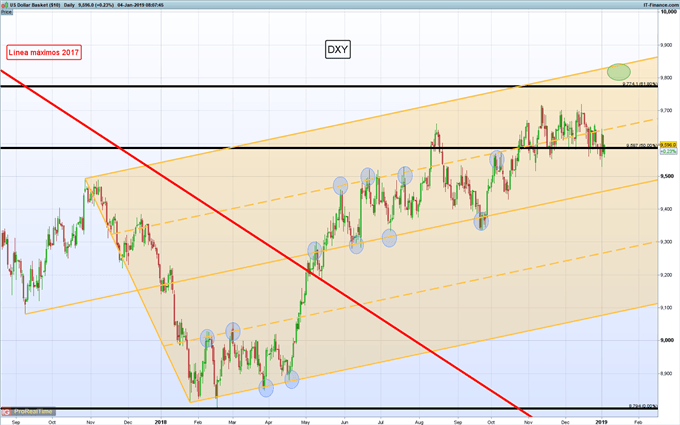This screenshot has height=425, width=680.
Task: Select the 'Línea máximos 2017' text box
Action: (x=44, y=52)
